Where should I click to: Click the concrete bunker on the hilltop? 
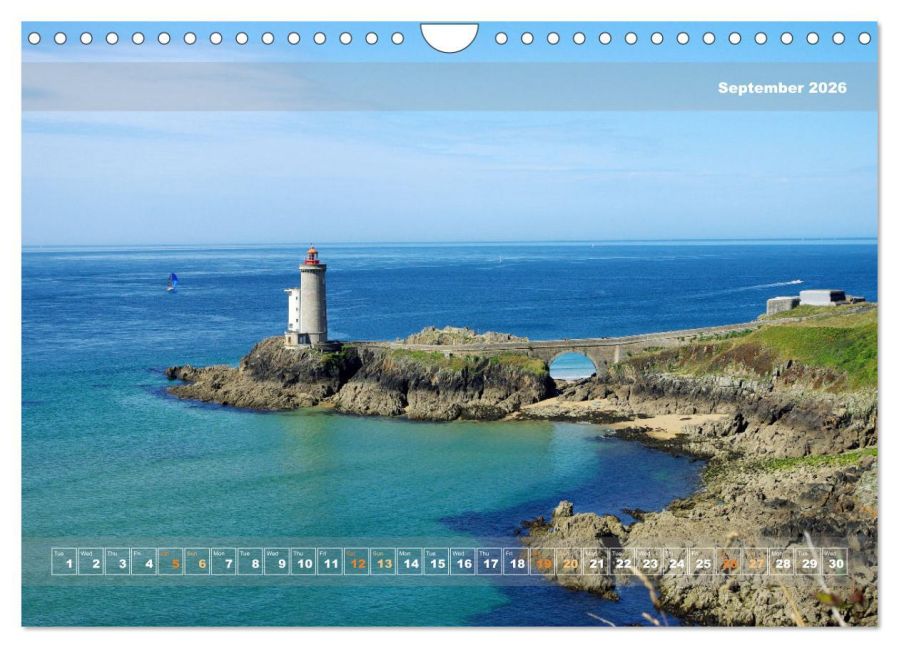pyautogui.click(x=821, y=297)
